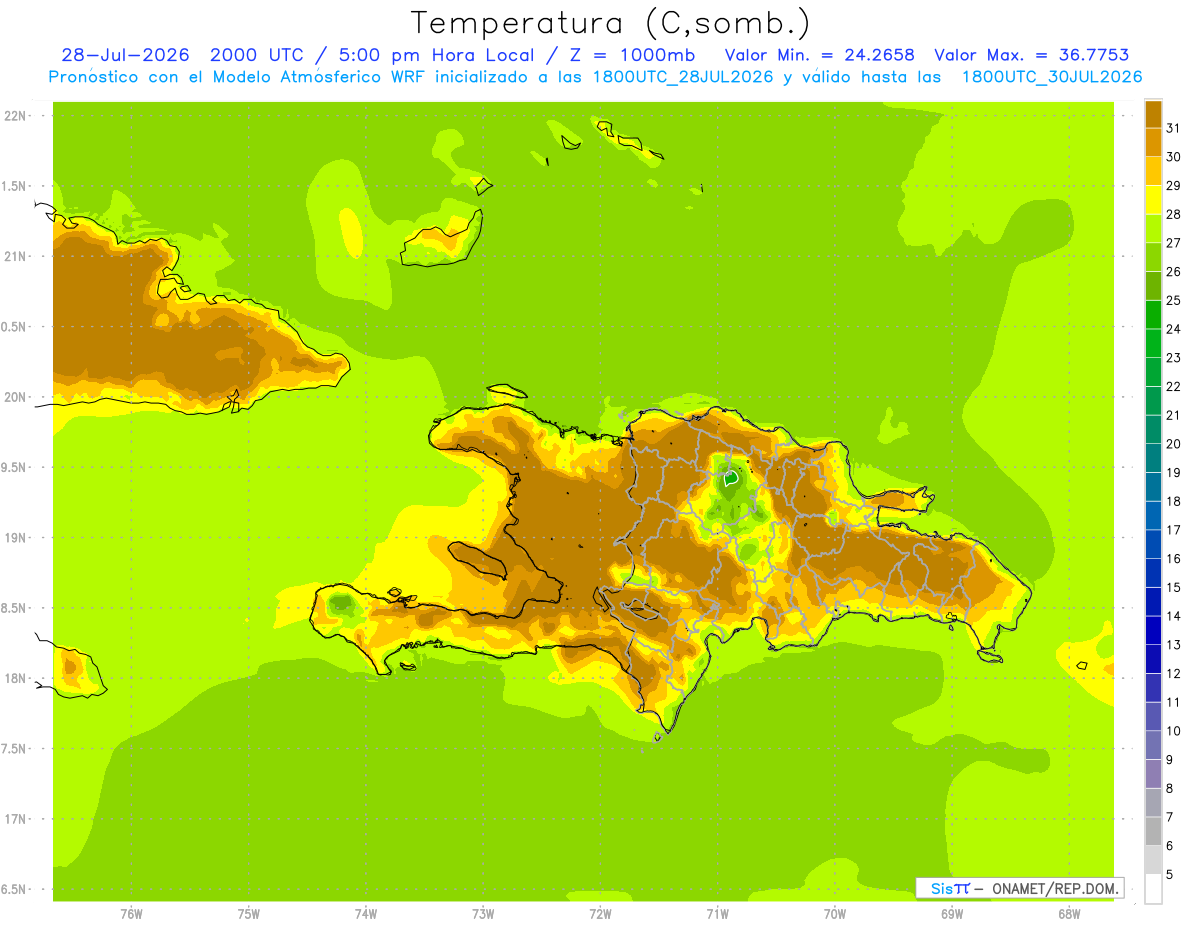Click the legend value 5
Image resolution: width=1200 pixels, height=927 pixels.
coord(1170,875)
